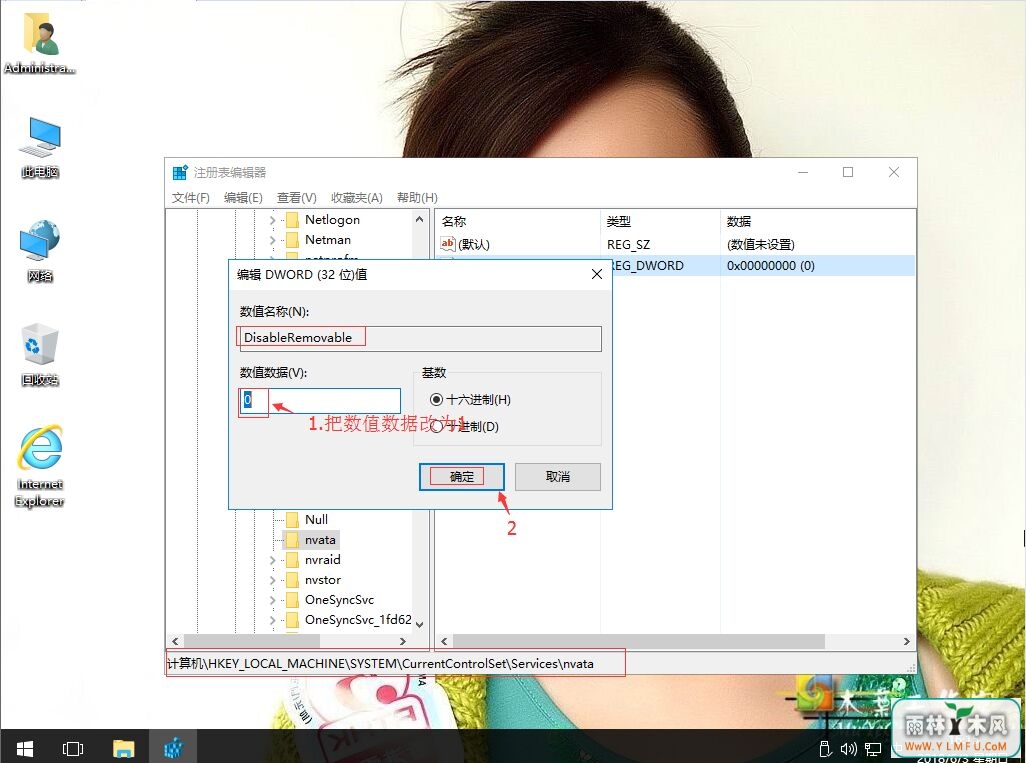Close the 编辑 DWORD dialog

coord(597,274)
